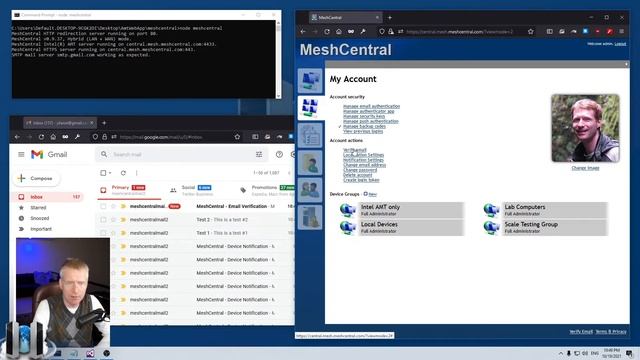Select My Account icon in MeshCentral sidebar
The width and height of the screenshot is (640, 360).
pyautogui.click(x=310, y=108)
